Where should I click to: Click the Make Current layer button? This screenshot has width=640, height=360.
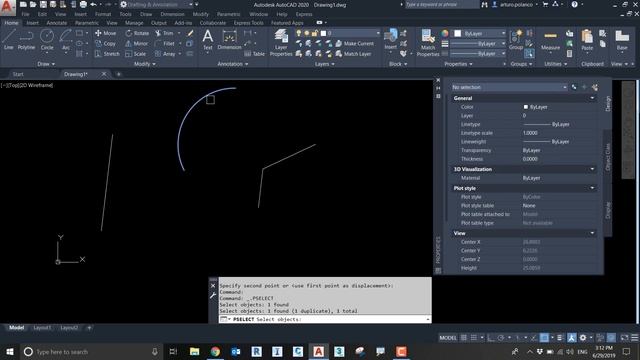point(354,43)
